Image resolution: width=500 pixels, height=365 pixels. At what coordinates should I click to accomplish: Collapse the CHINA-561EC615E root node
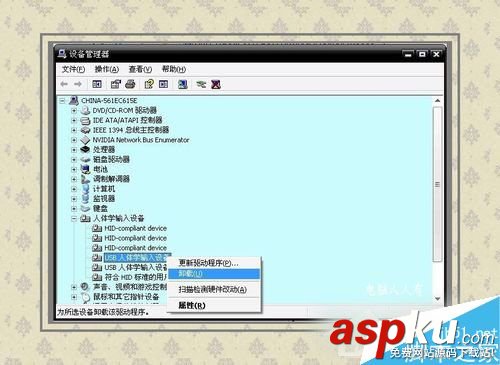[x=62, y=100]
